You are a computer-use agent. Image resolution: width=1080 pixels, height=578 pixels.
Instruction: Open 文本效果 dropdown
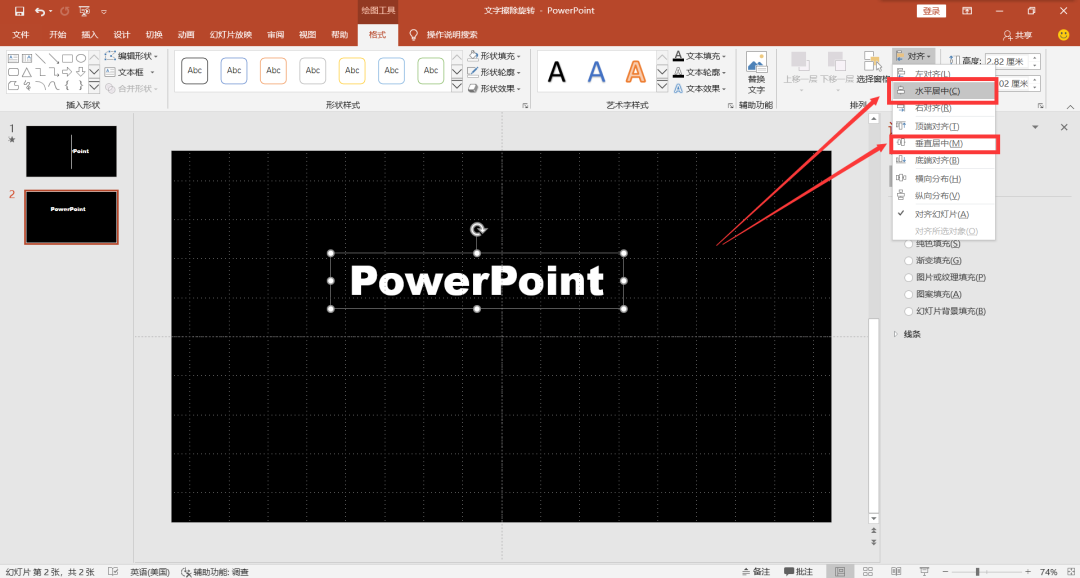click(x=700, y=88)
